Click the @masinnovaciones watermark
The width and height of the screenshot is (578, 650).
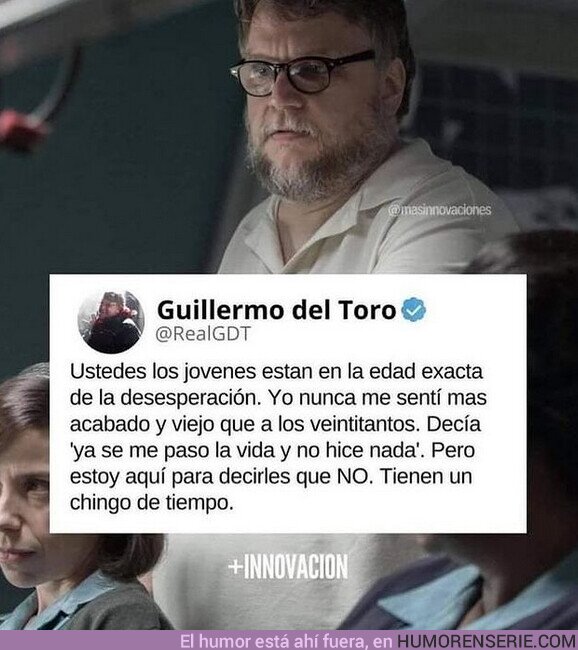pos(440,210)
